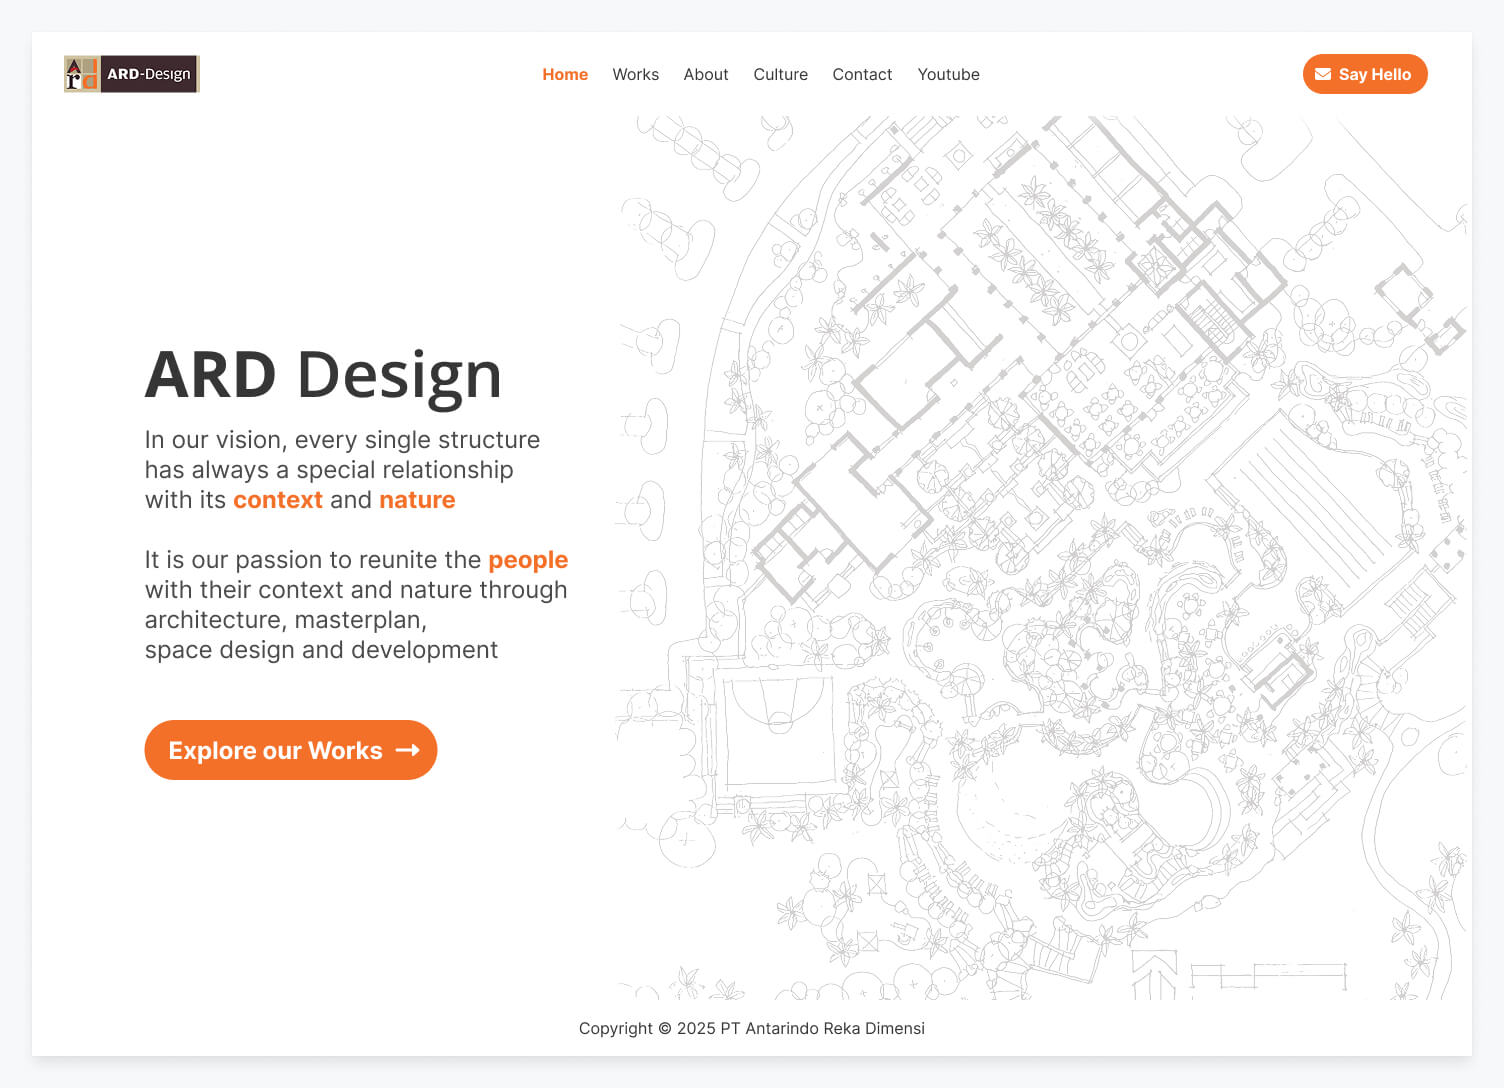
Task: Click the envelope icon in Say Hello button
Action: pyautogui.click(x=1322, y=74)
